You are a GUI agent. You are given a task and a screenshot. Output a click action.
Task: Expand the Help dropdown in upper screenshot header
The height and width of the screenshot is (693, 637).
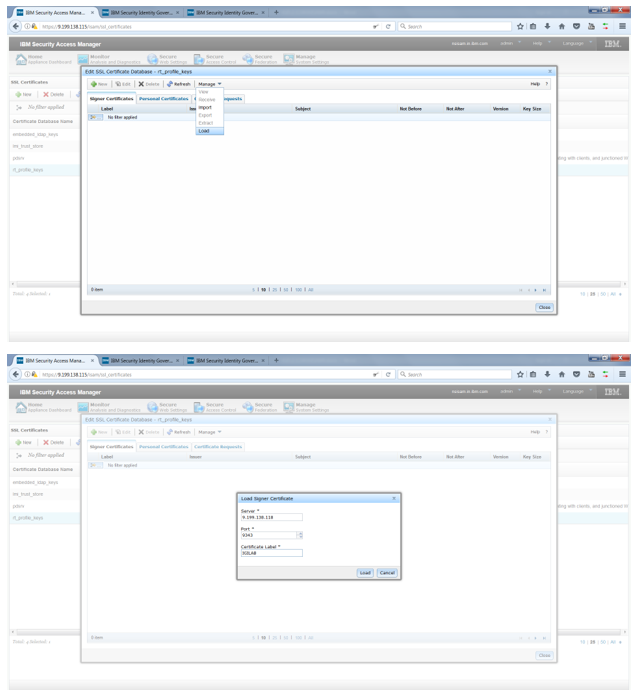[542, 43]
